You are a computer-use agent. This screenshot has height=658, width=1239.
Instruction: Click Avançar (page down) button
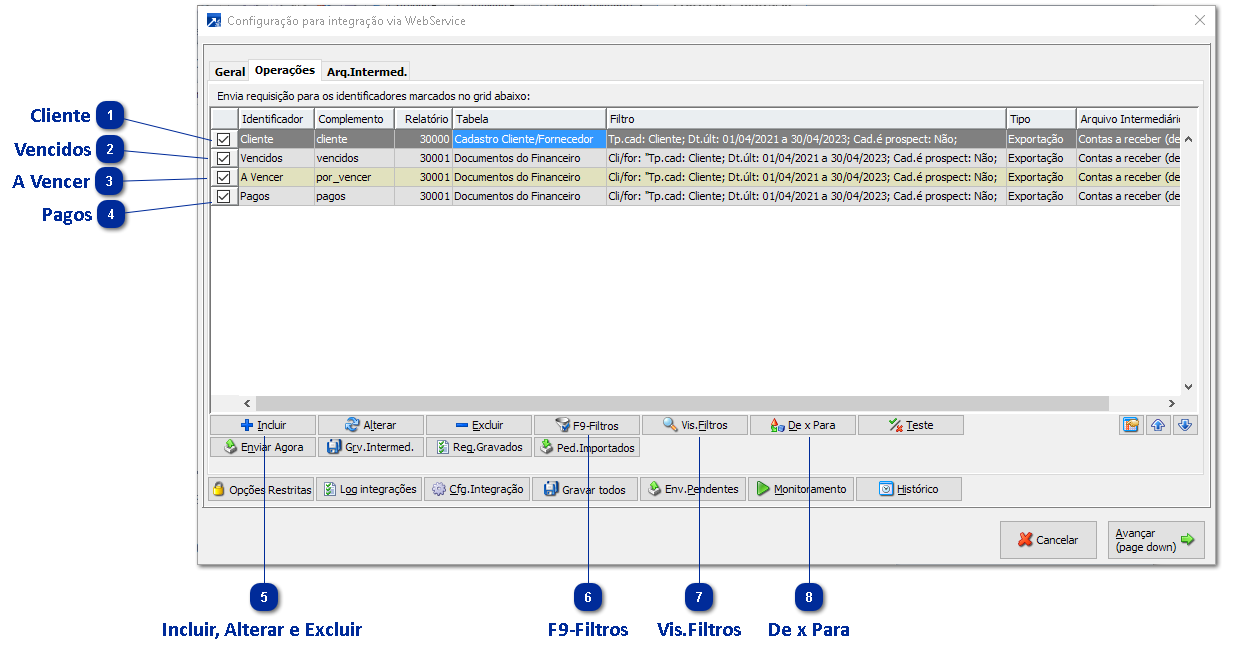click(1155, 540)
